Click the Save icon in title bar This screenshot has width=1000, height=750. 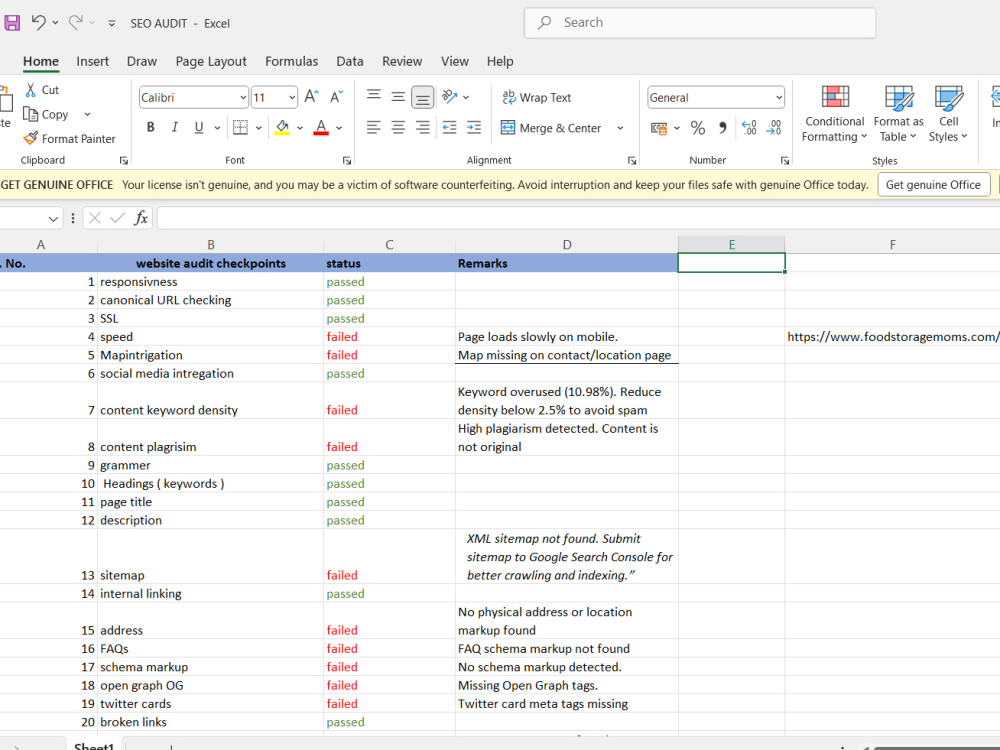[x=12, y=23]
